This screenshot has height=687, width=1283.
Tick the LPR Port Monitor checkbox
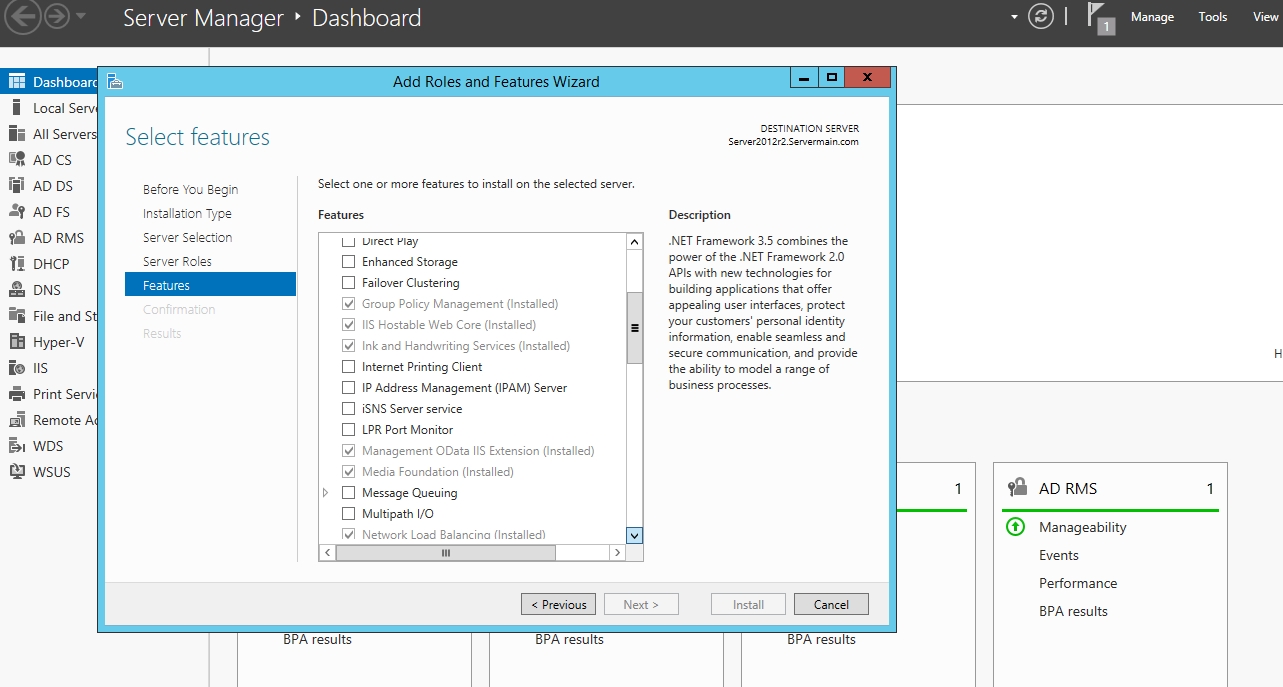click(348, 430)
